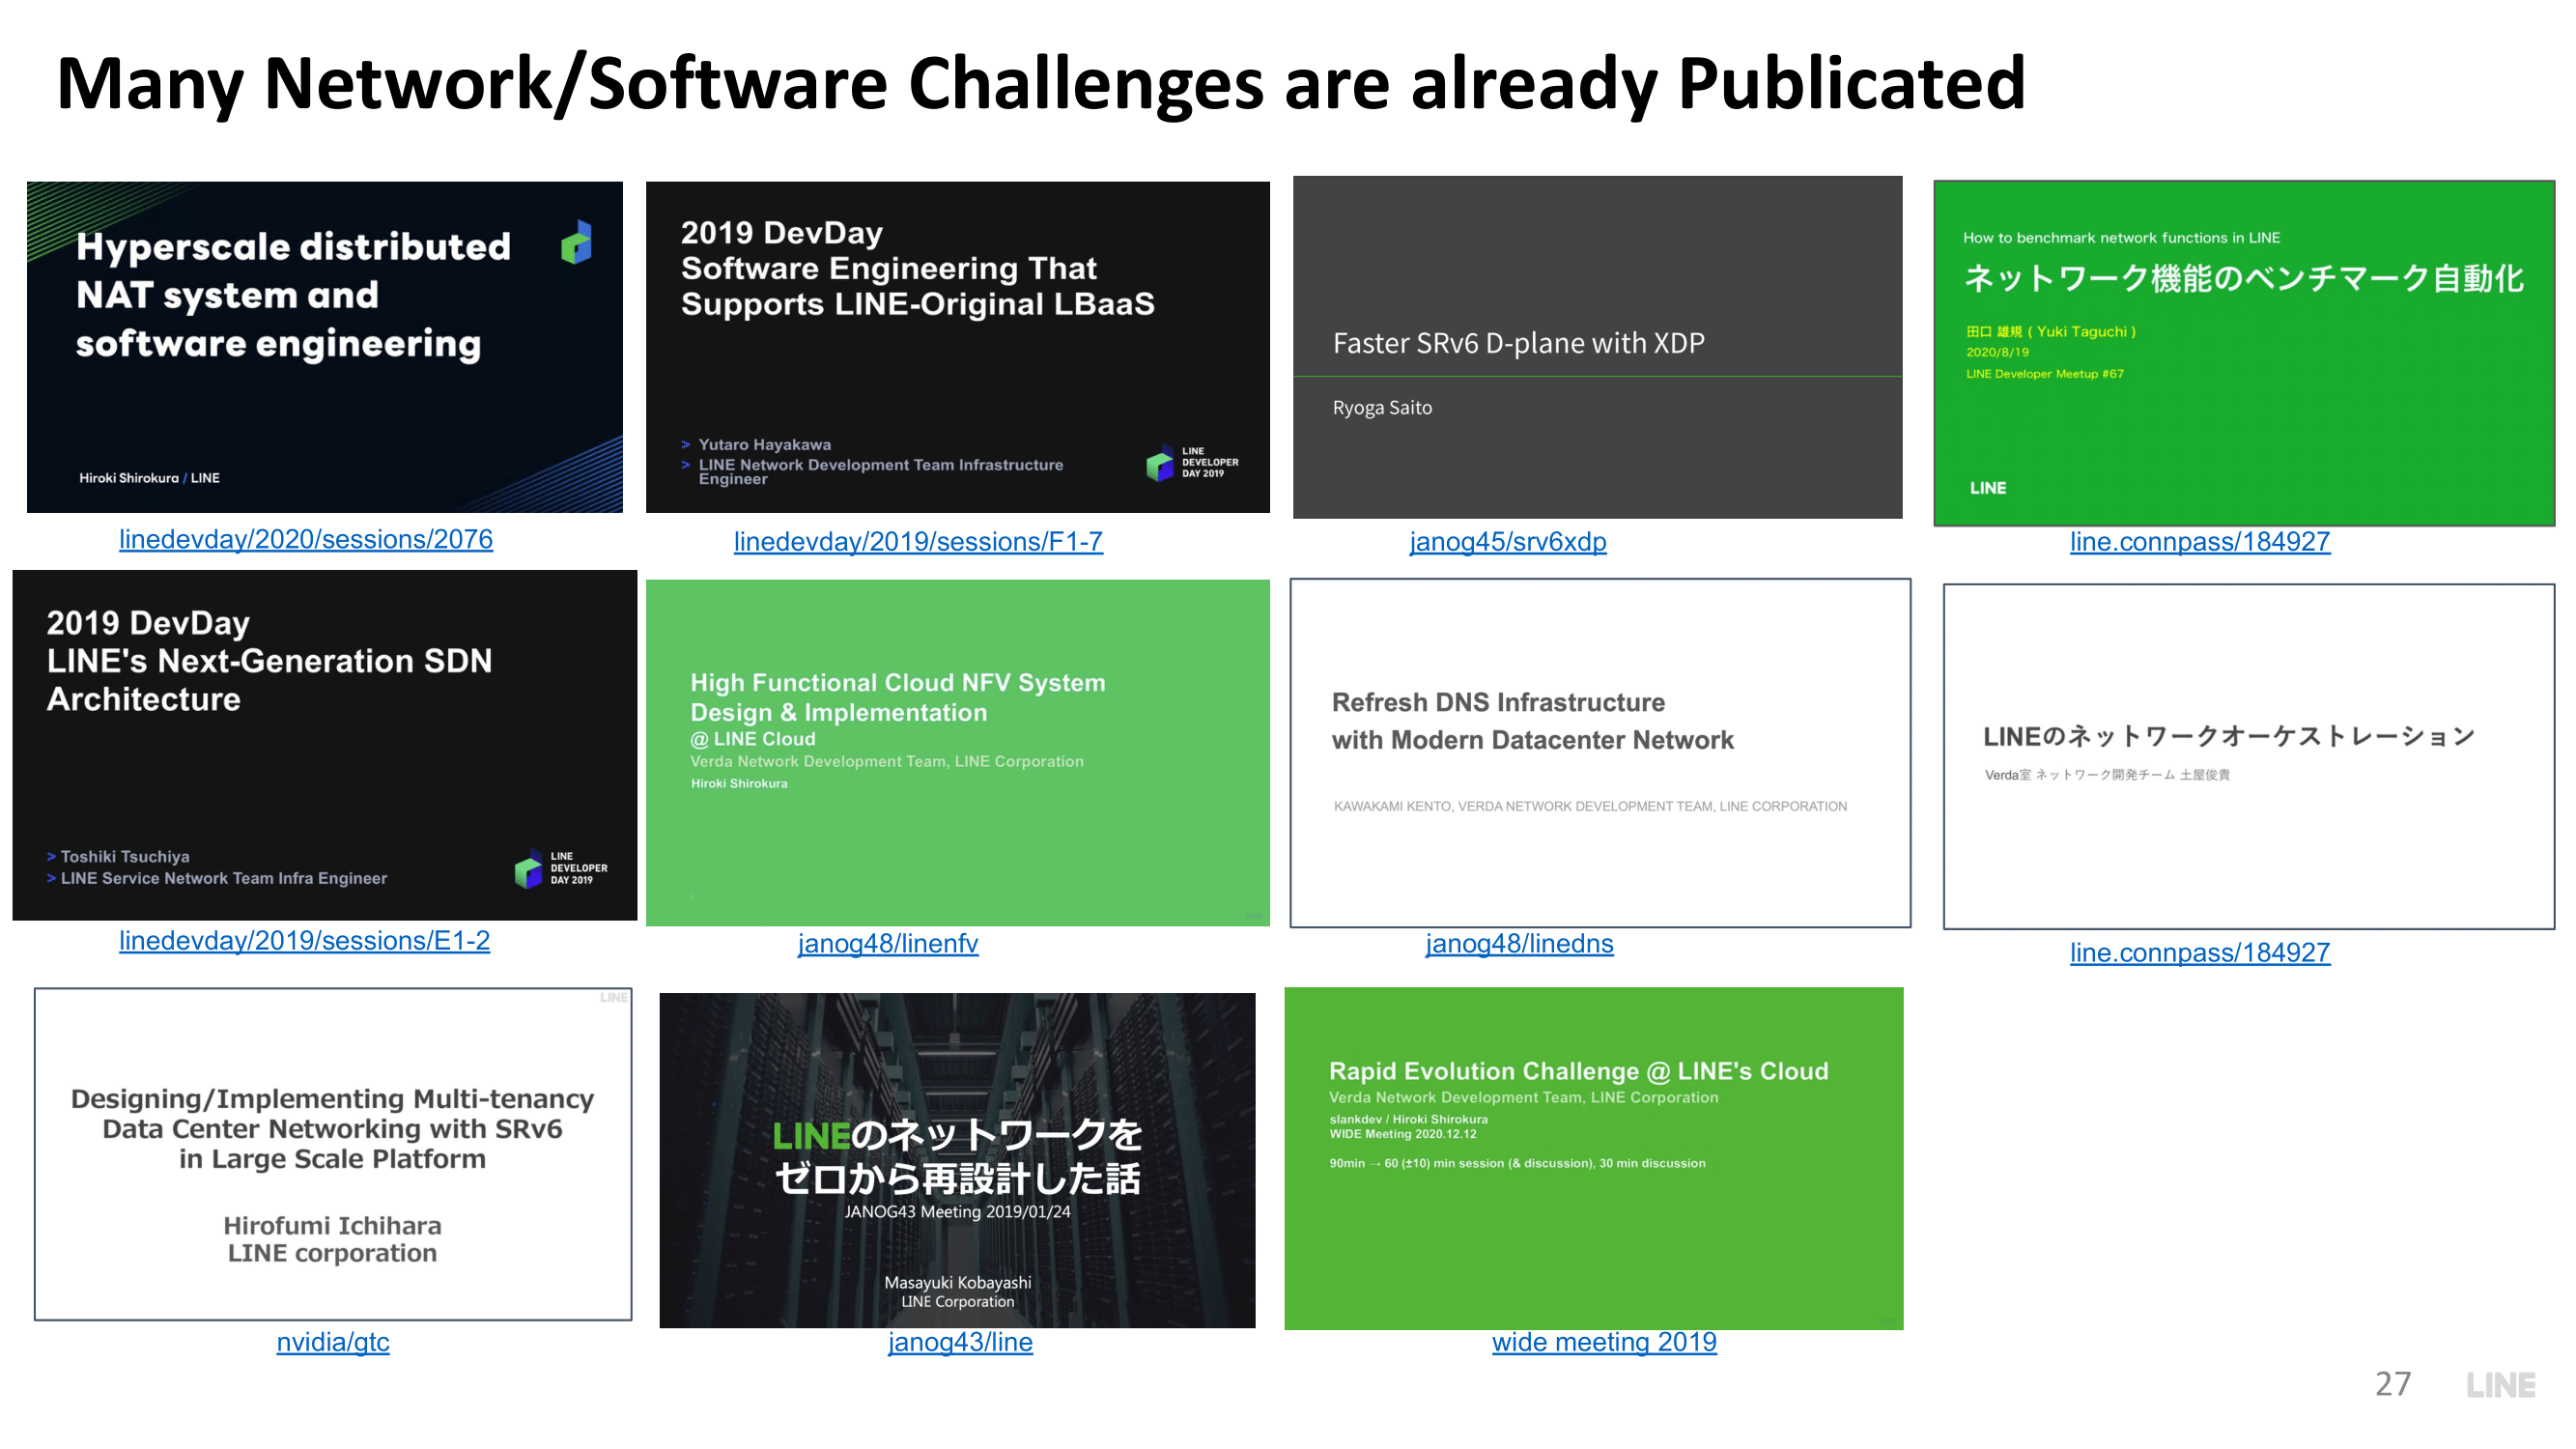Click the 'LINE Developer Meetup #67' text
The height and width of the screenshot is (1449, 2576).
tap(2044, 374)
